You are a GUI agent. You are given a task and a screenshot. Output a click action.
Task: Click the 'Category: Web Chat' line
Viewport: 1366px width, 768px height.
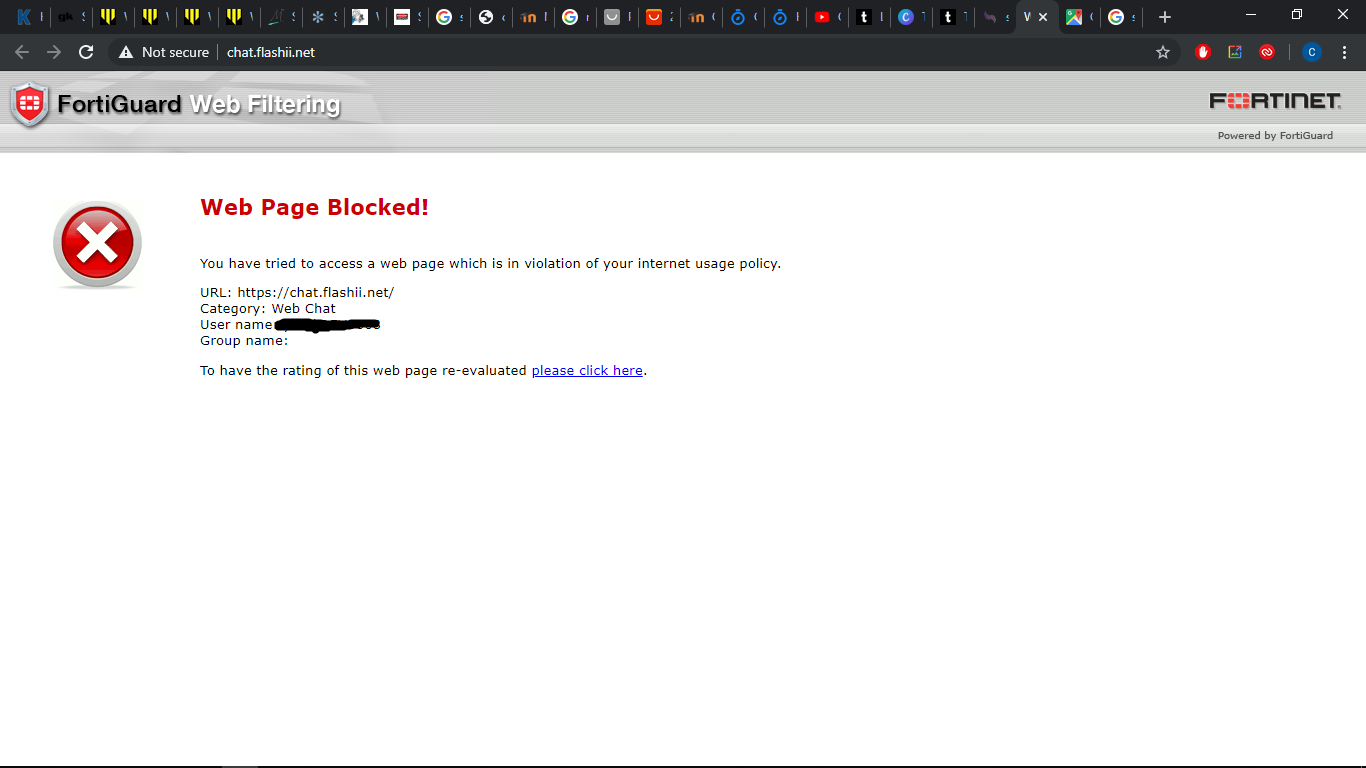[268, 309]
